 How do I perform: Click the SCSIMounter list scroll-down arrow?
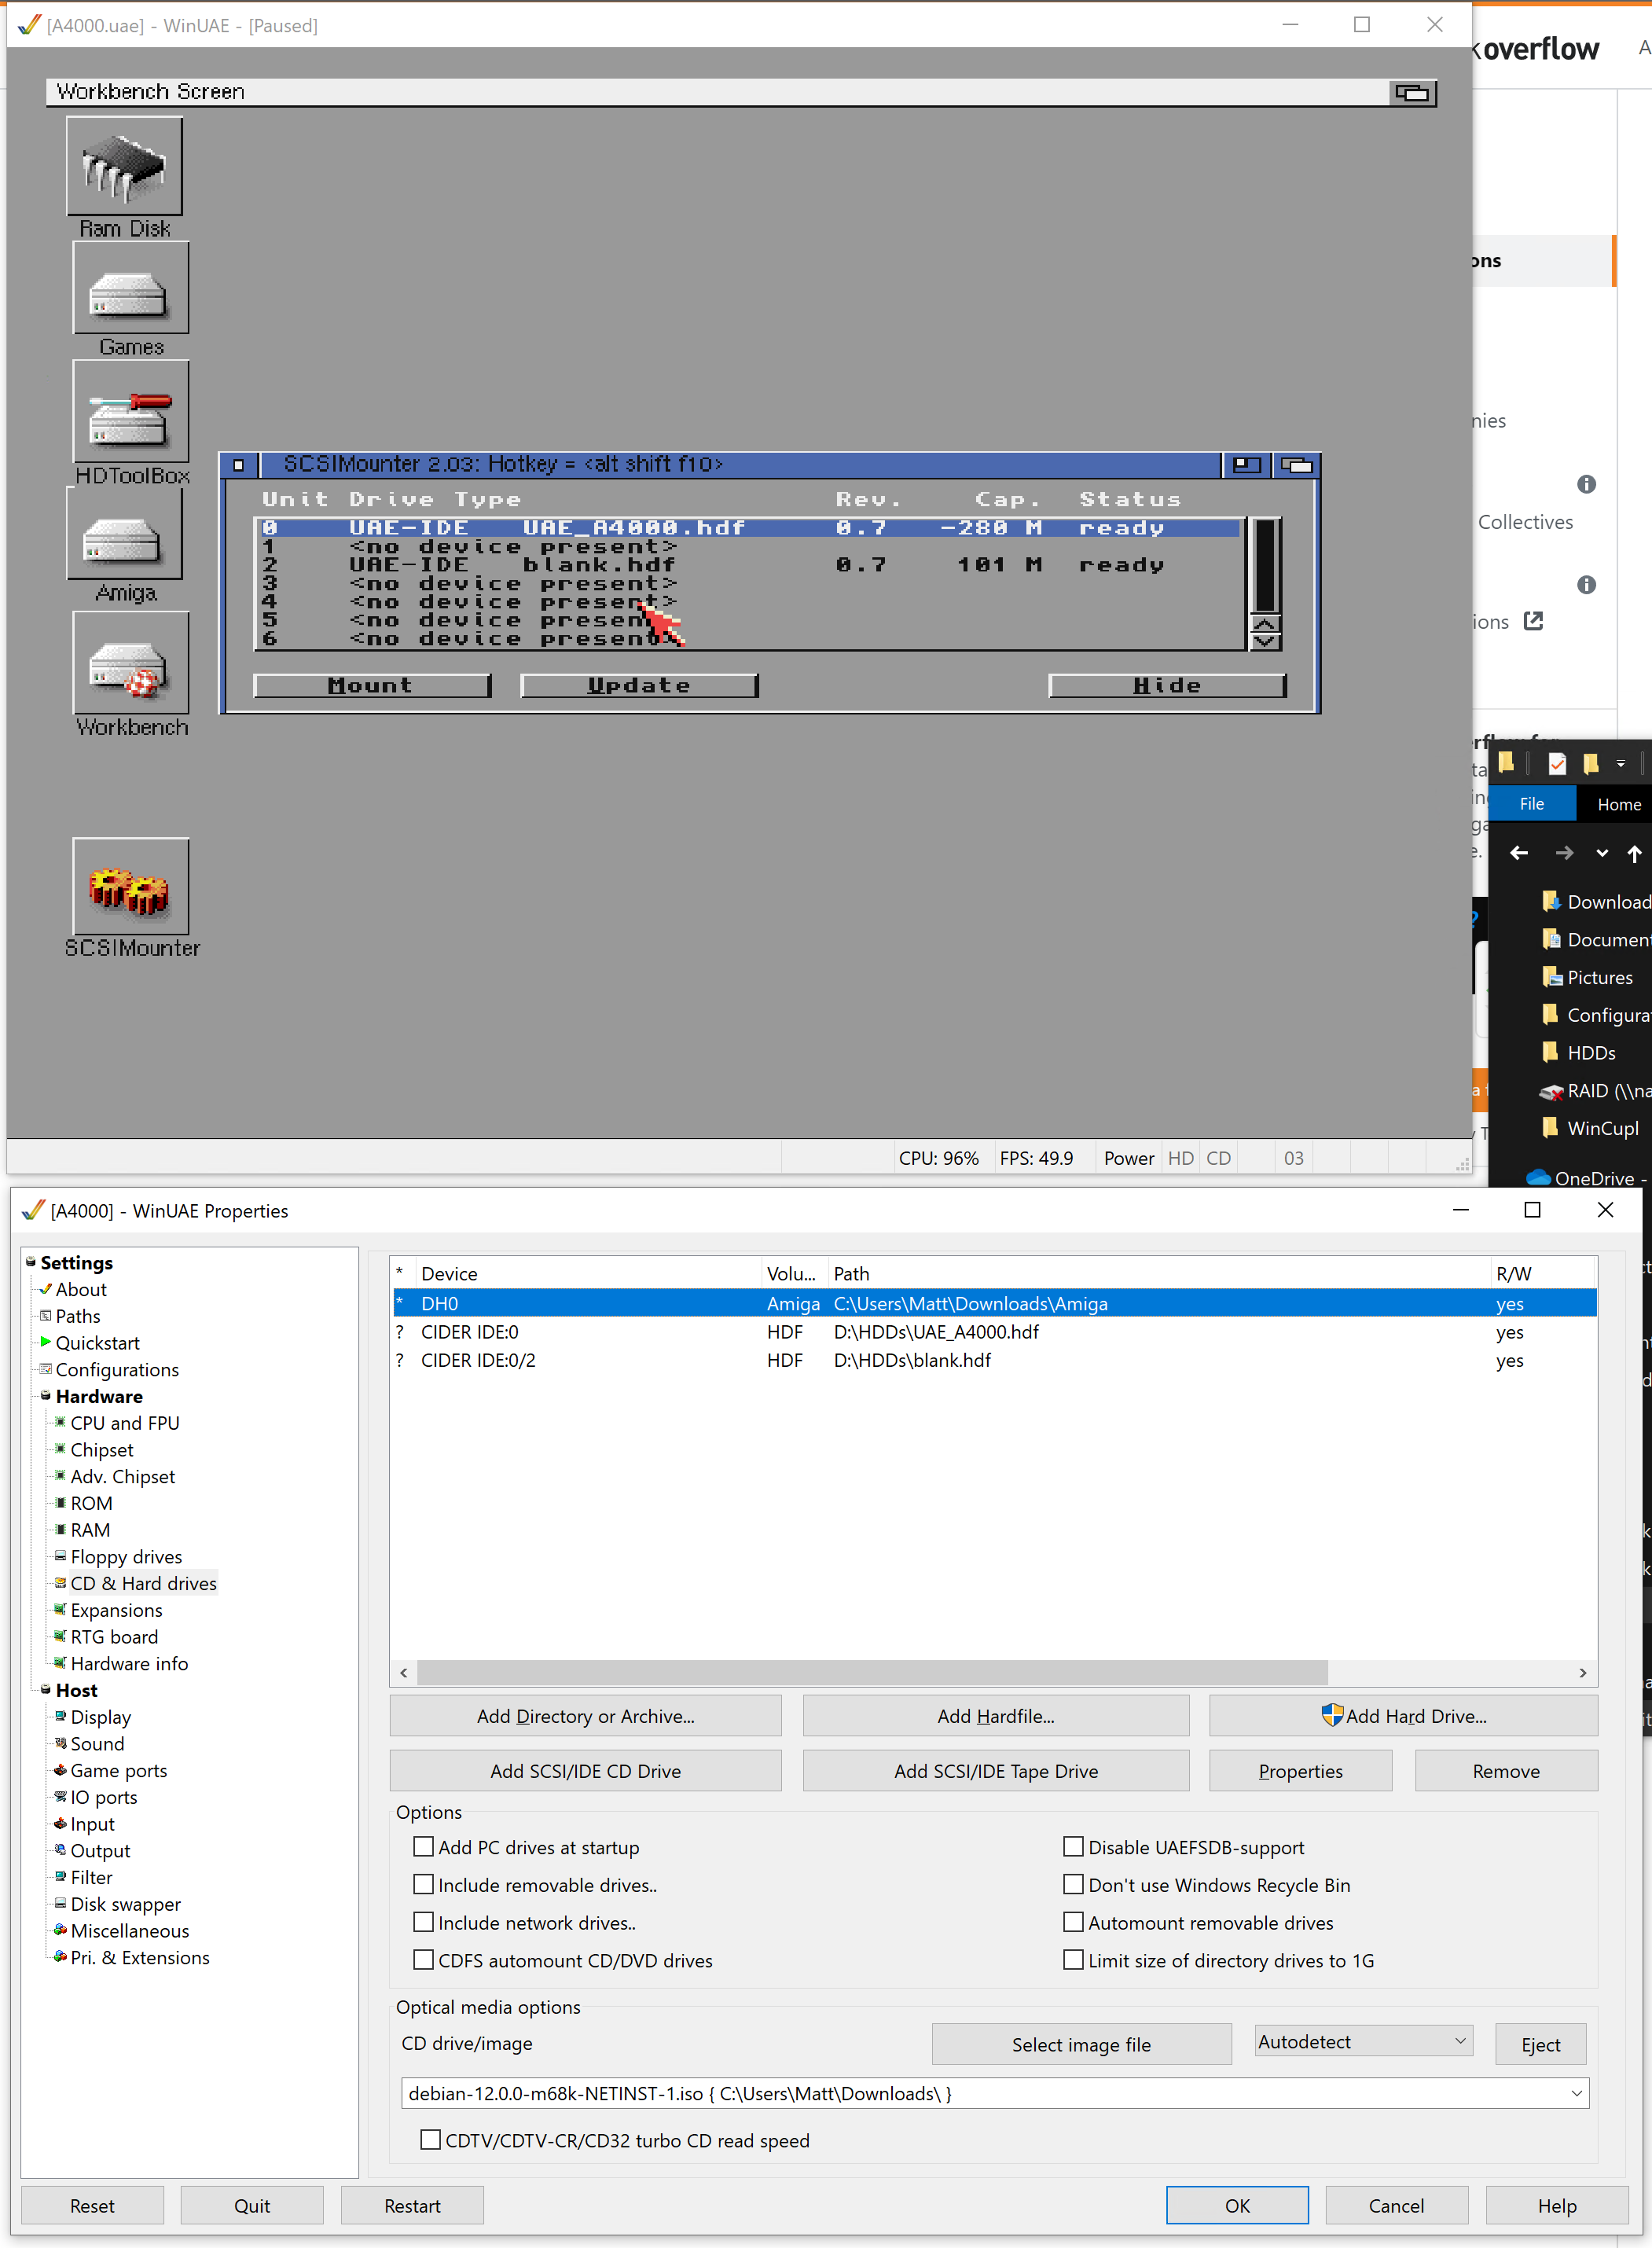1265,641
